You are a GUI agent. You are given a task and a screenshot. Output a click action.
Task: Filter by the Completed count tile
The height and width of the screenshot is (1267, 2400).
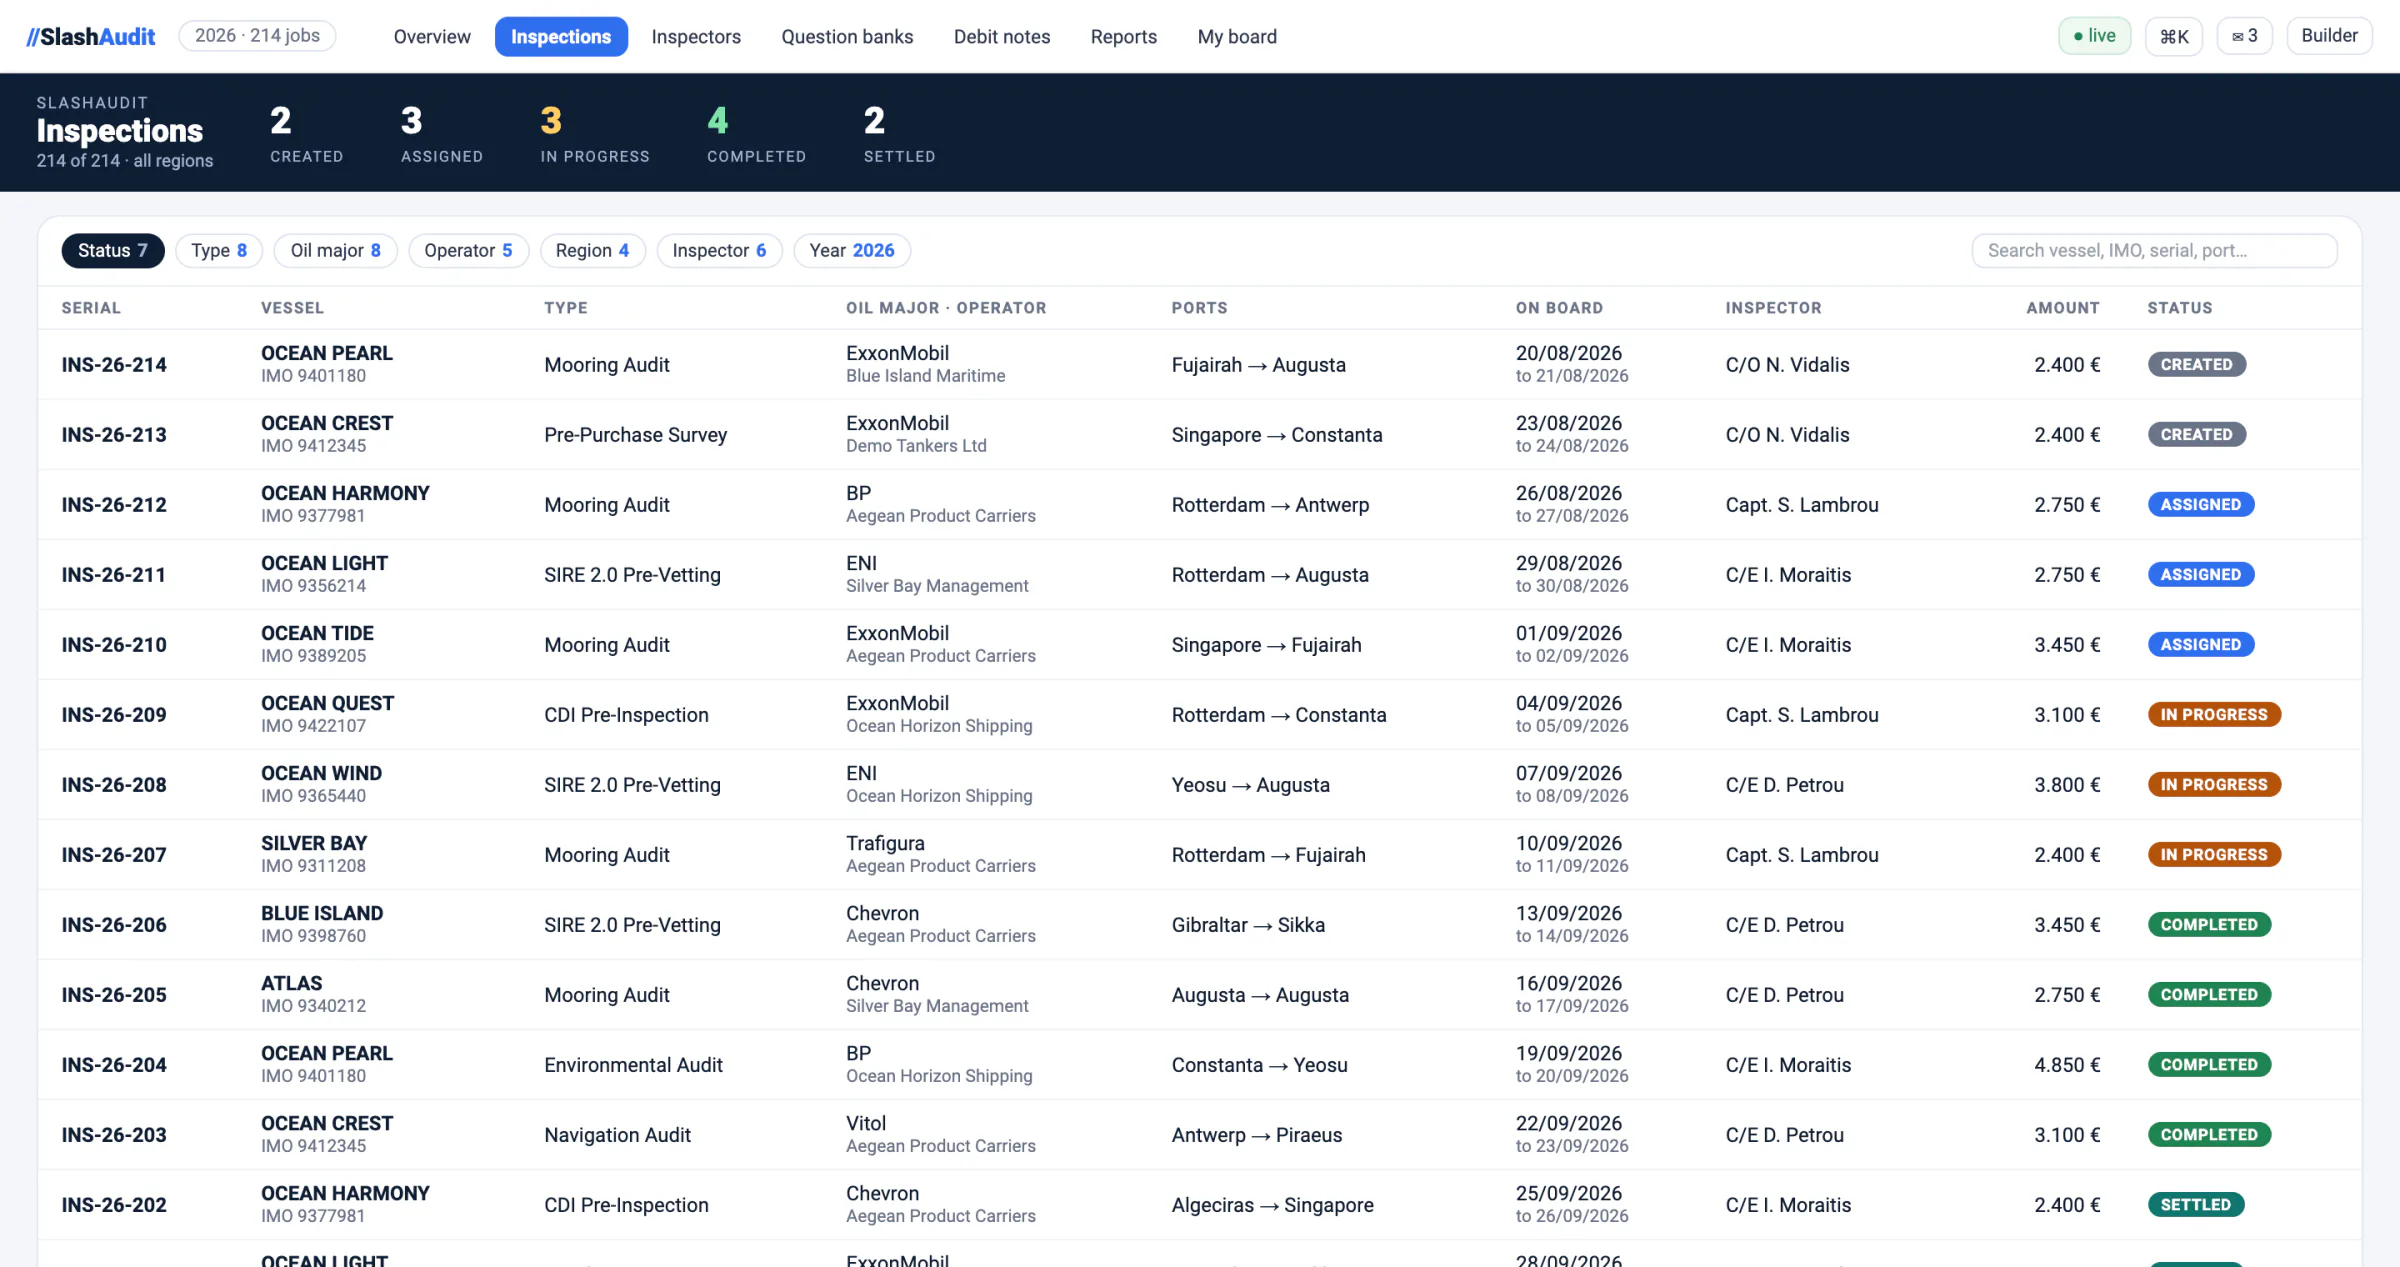point(756,133)
